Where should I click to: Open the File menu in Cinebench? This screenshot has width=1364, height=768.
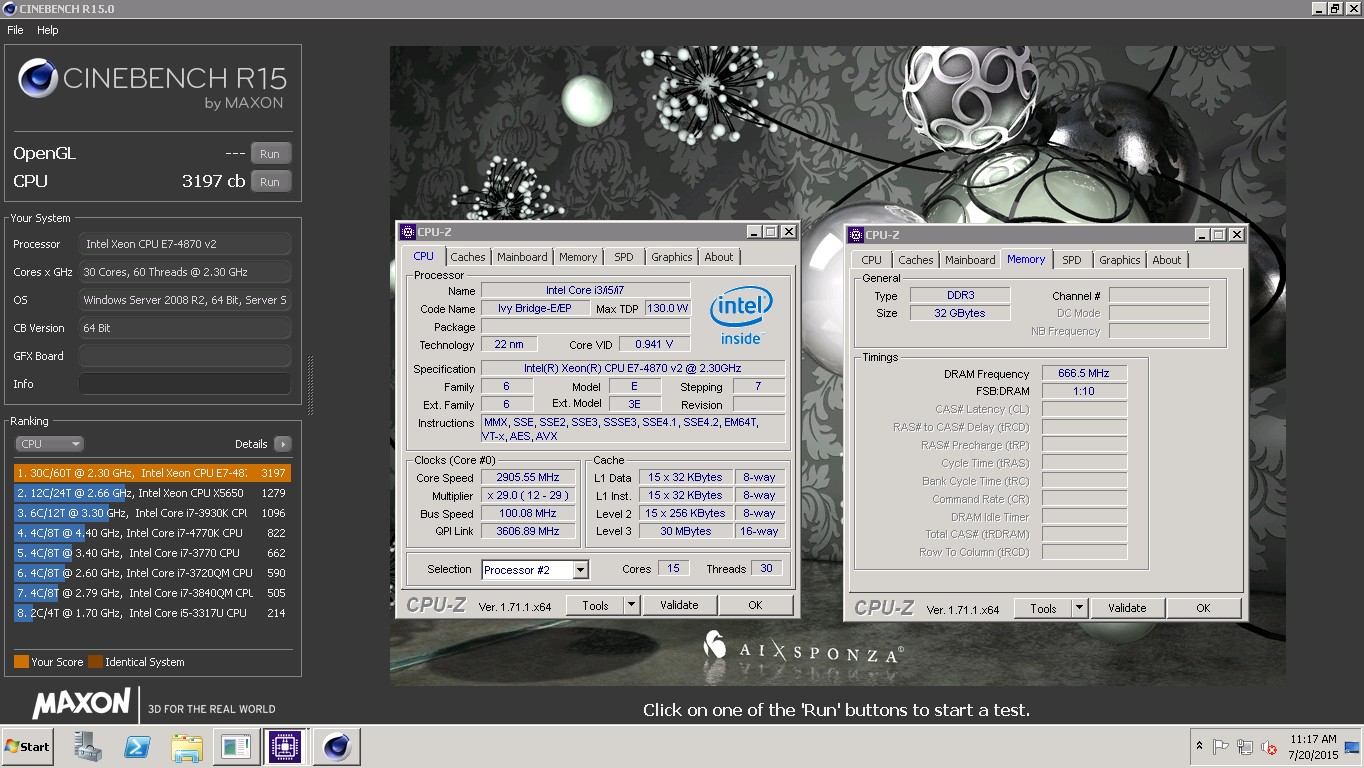[x=15, y=30]
